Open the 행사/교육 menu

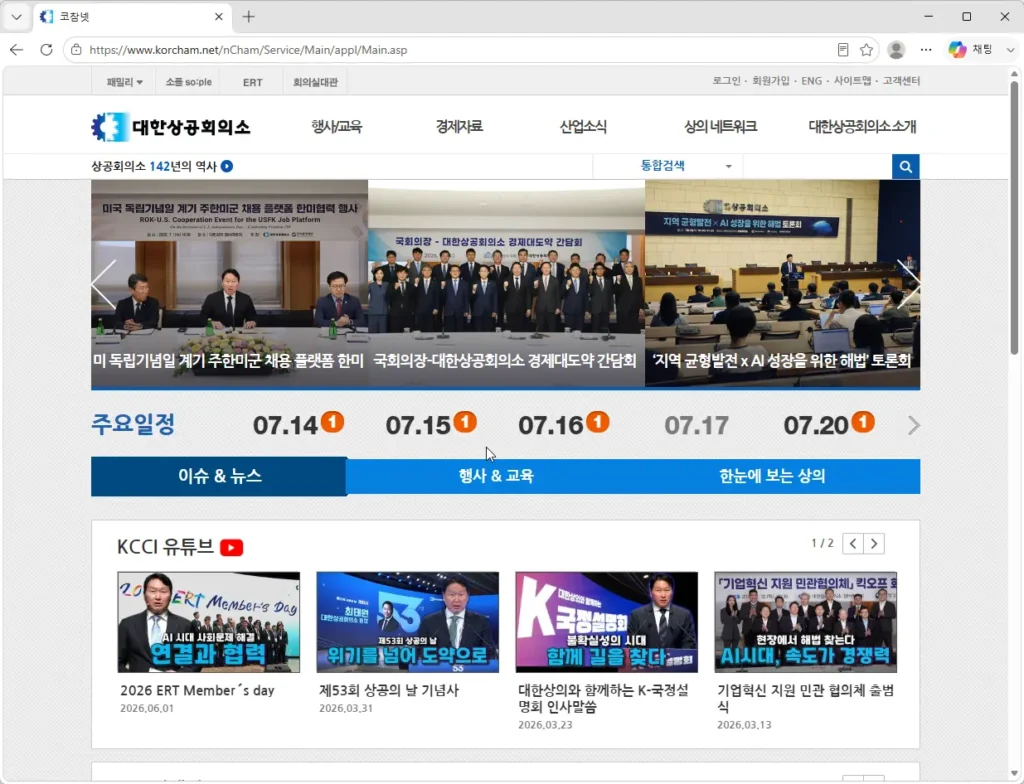336,126
